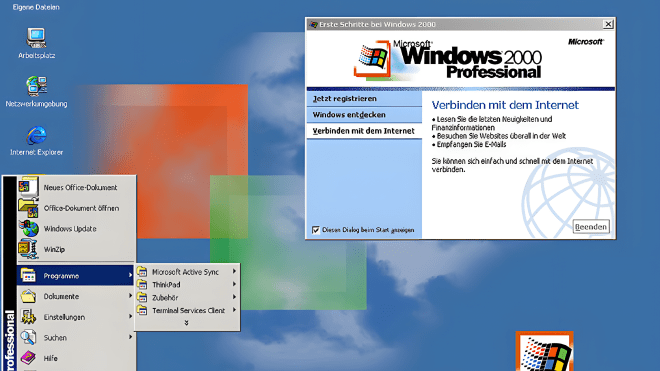The width and height of the screenshot is (660, 371).
Task: Click the Beenden button
Action: coord(591,227)
